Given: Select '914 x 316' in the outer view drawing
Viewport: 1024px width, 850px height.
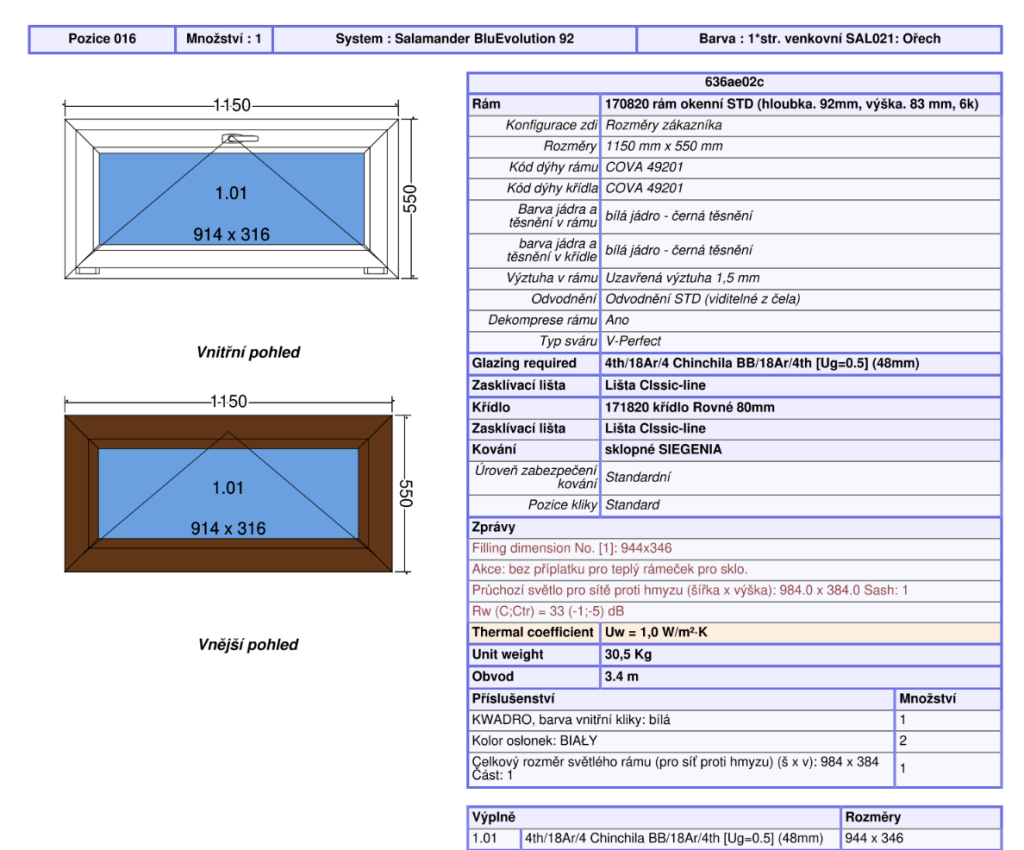Looking at the screenshot, I should pyautogui.click(x=229, y=529).
